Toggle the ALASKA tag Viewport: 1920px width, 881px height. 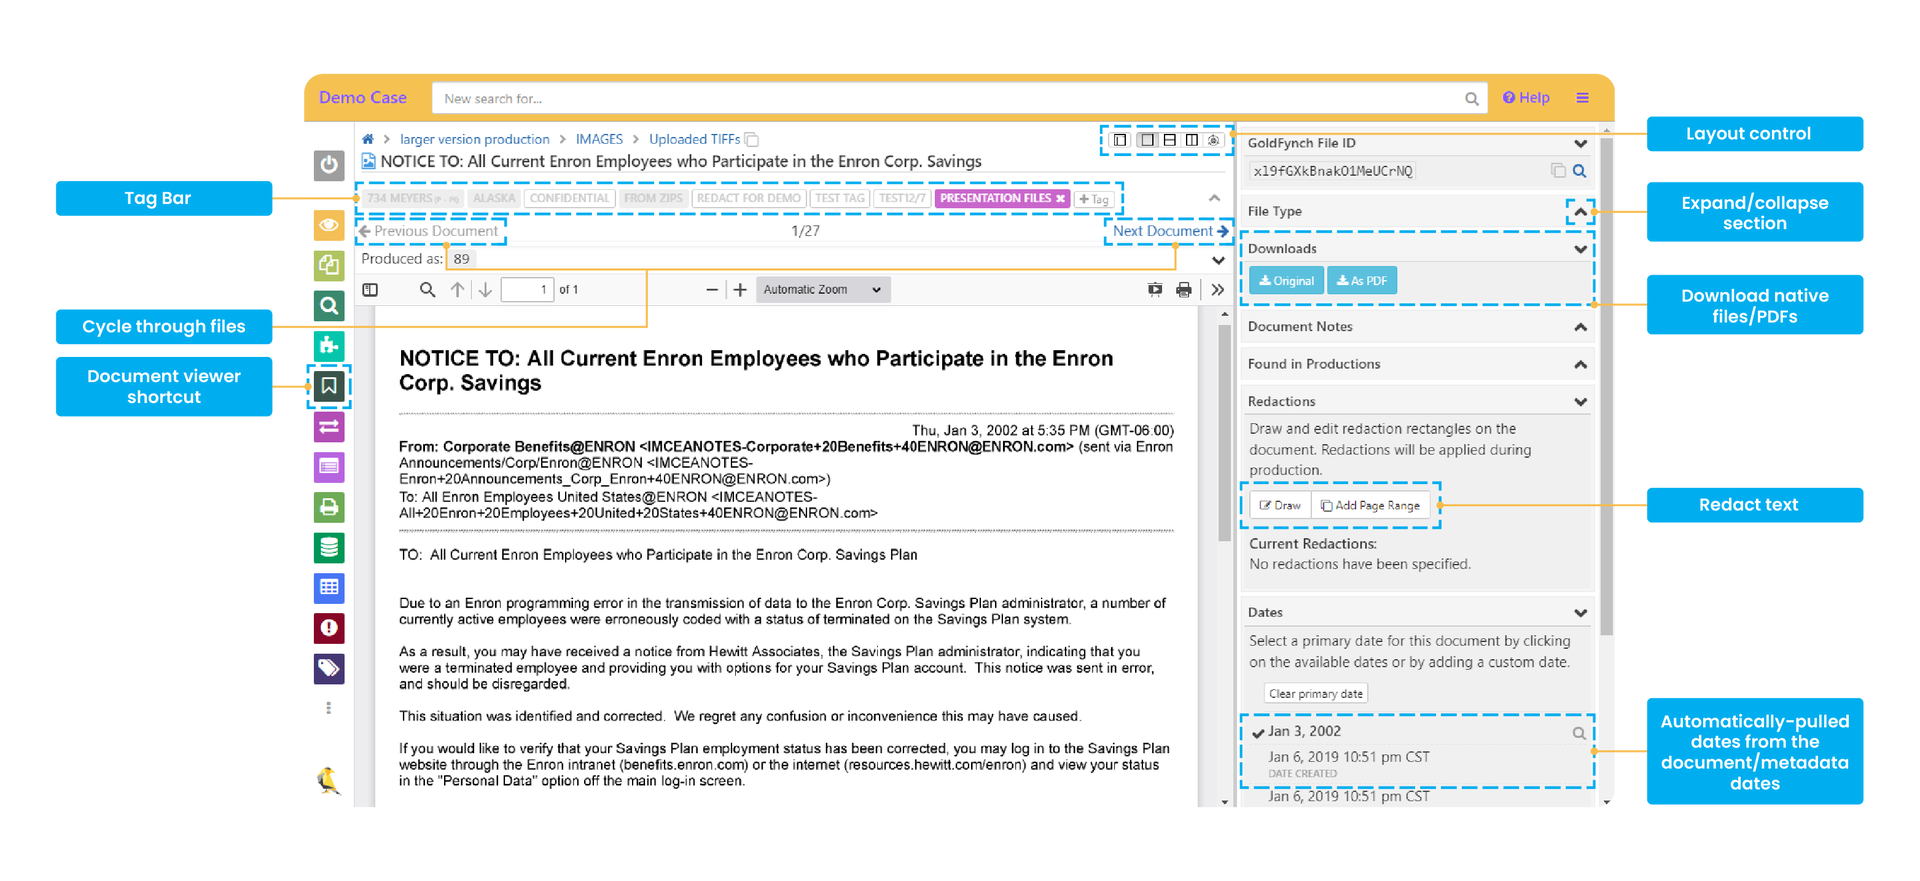pyautogui.click(x=494, y=199)
